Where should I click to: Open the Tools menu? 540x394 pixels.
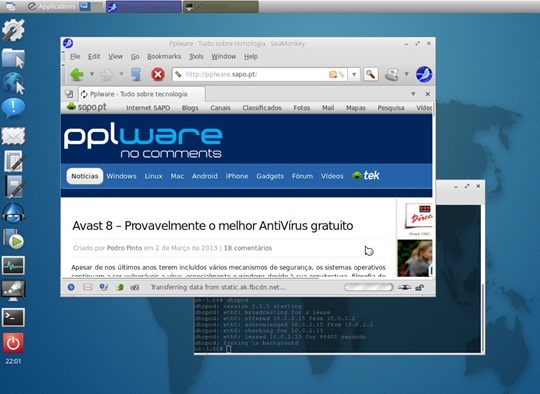196,56
